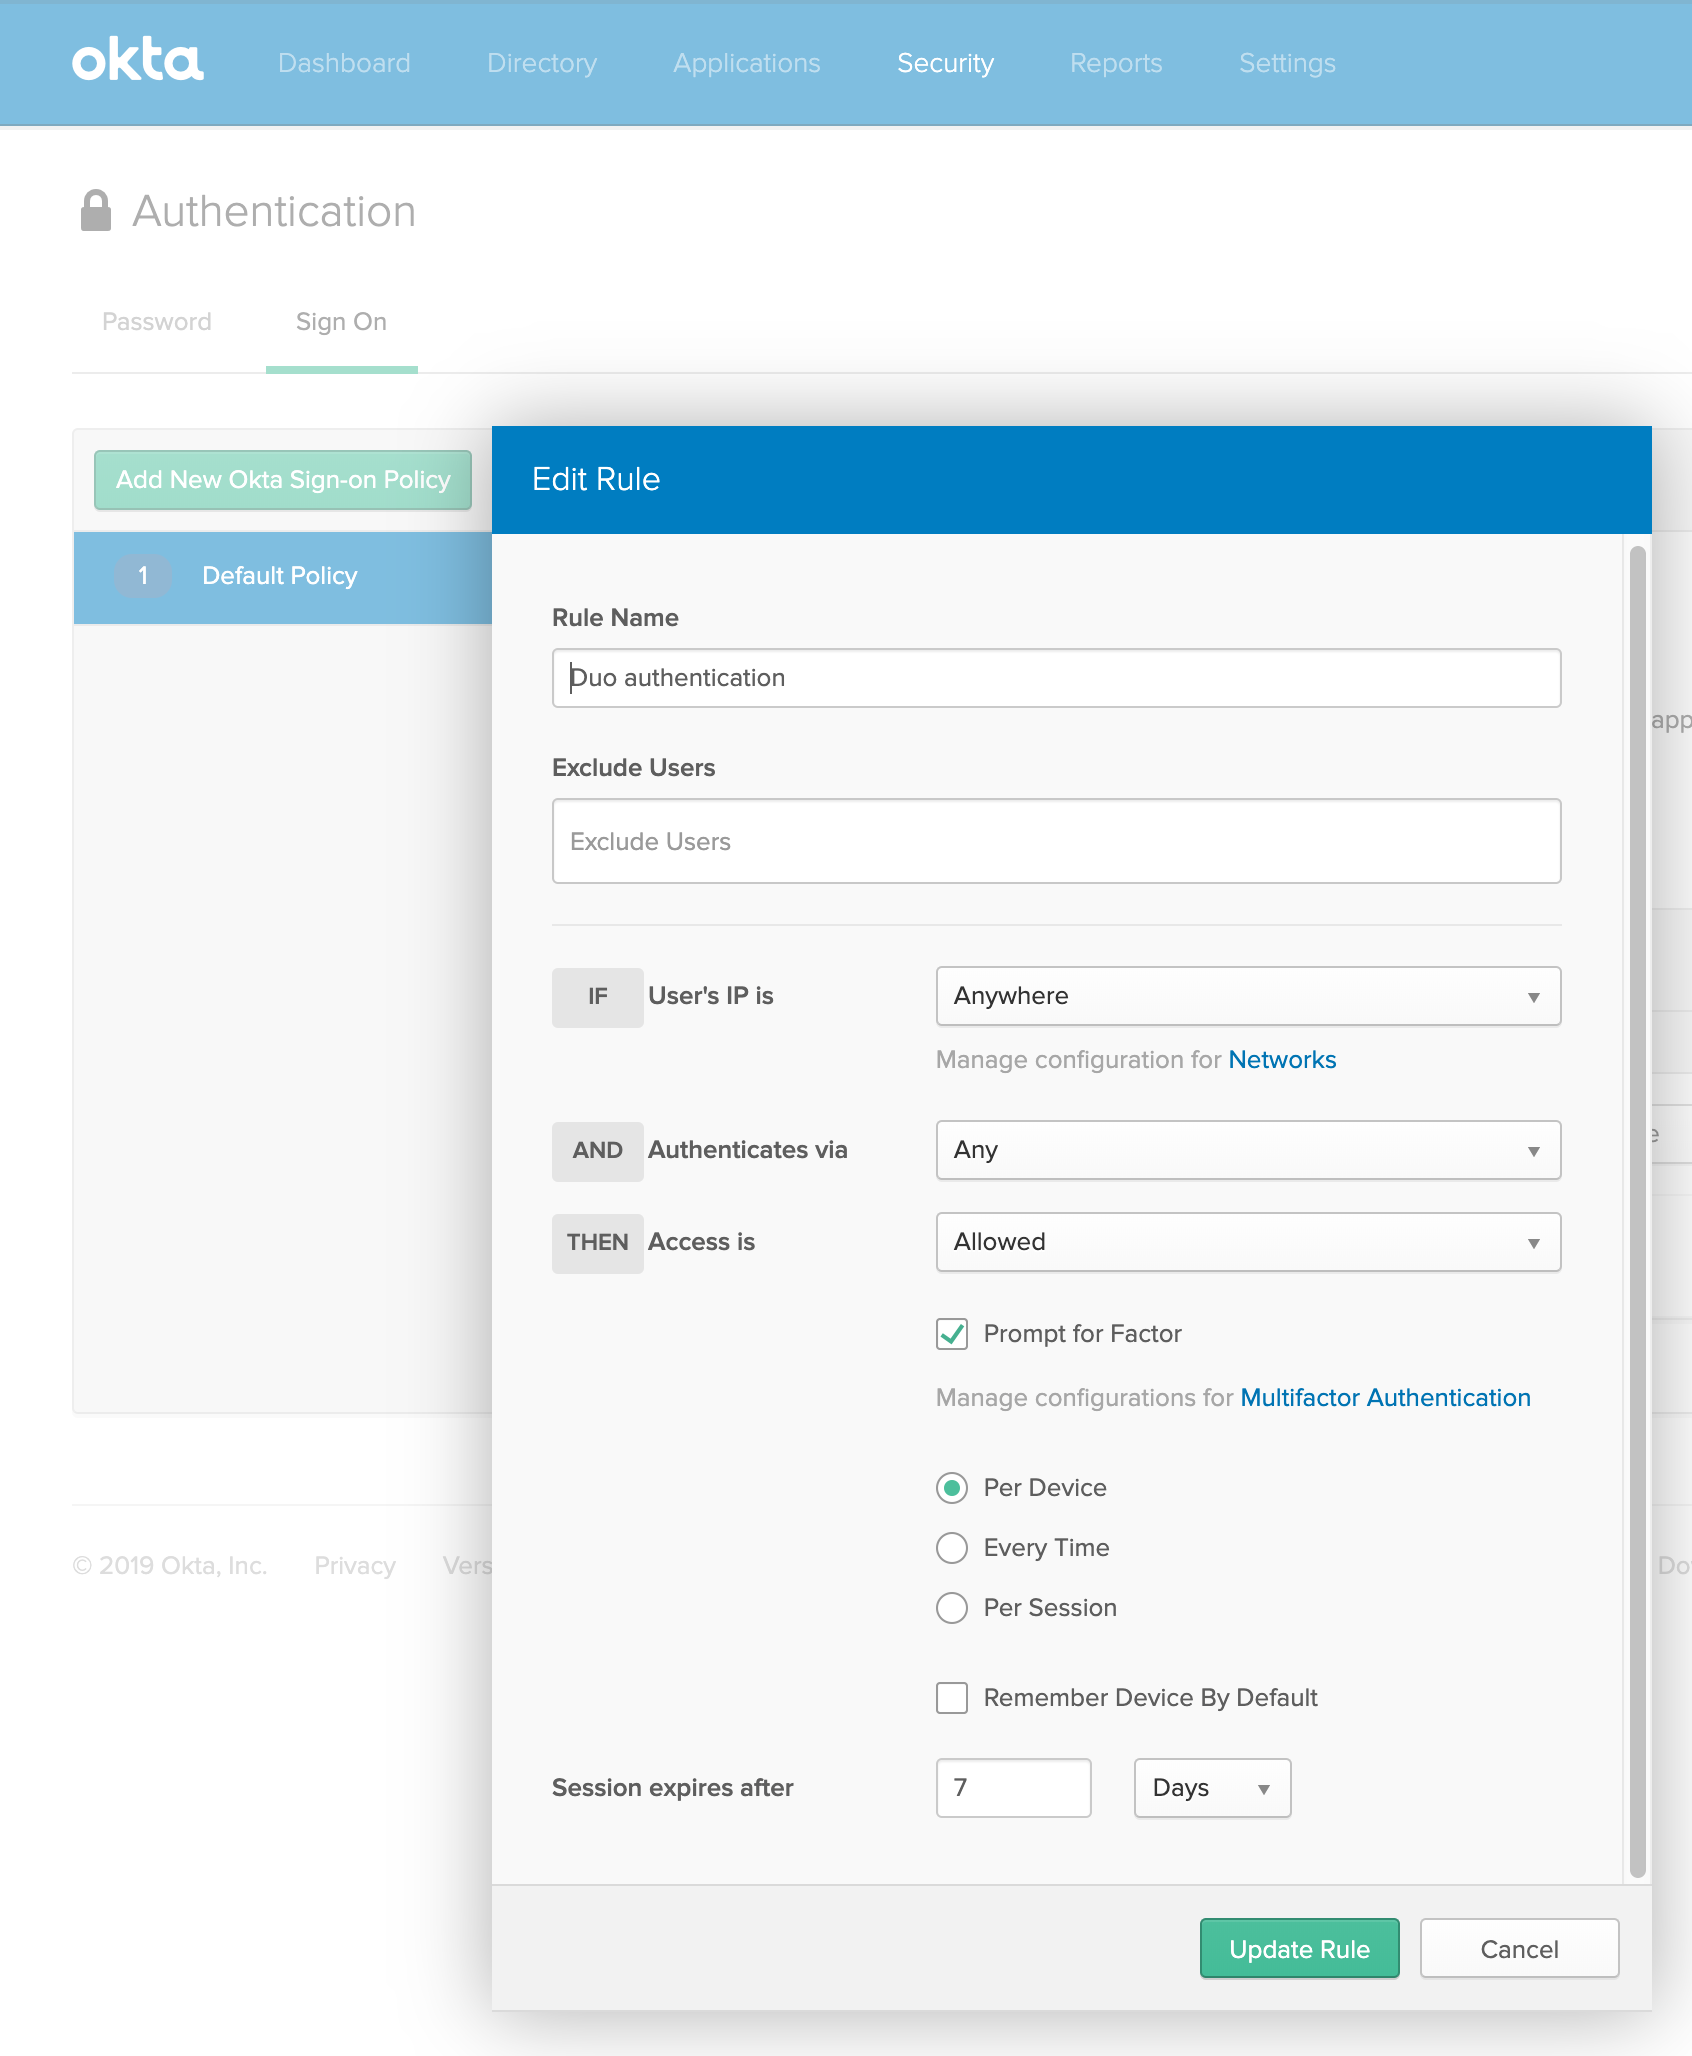Click Add New Okta Sign-on Policy

coord(283,479)
